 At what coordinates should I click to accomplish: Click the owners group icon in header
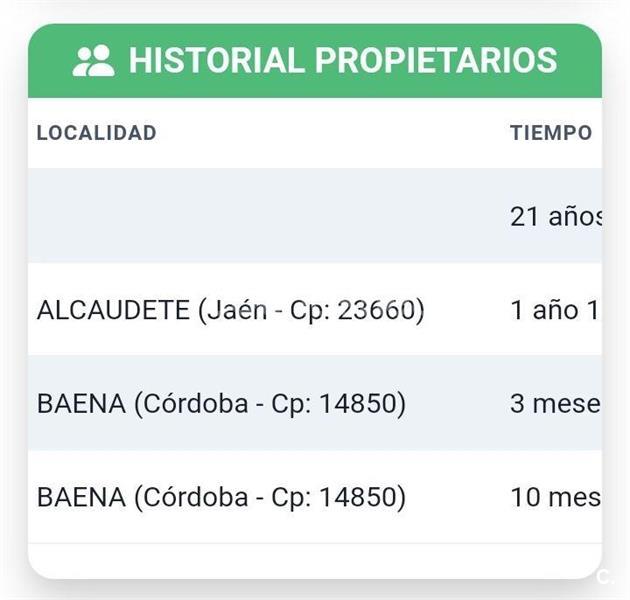[93, 61]
